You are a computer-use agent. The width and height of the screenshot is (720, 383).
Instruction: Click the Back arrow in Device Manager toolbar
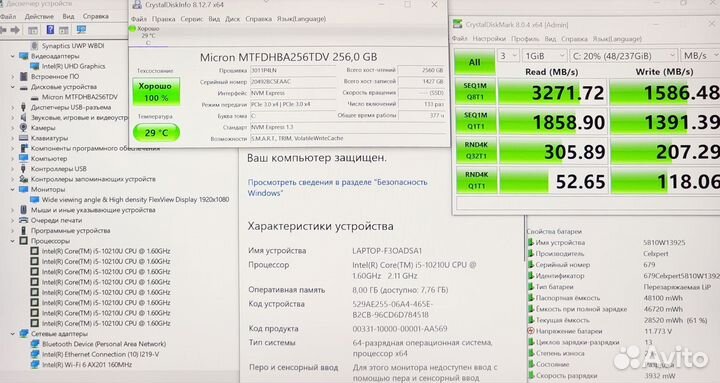4,30
